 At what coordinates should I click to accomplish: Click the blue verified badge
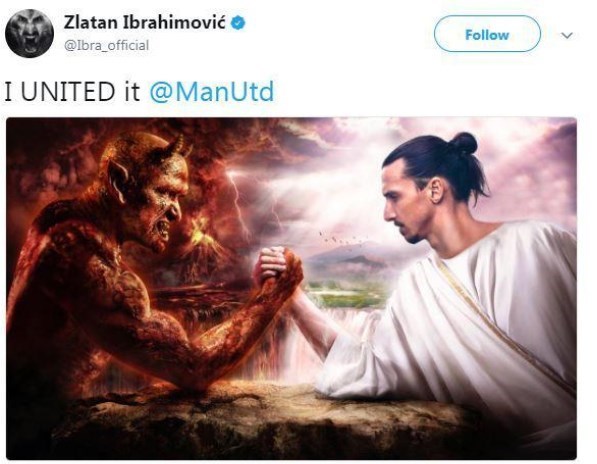click(x=238, y=23)
